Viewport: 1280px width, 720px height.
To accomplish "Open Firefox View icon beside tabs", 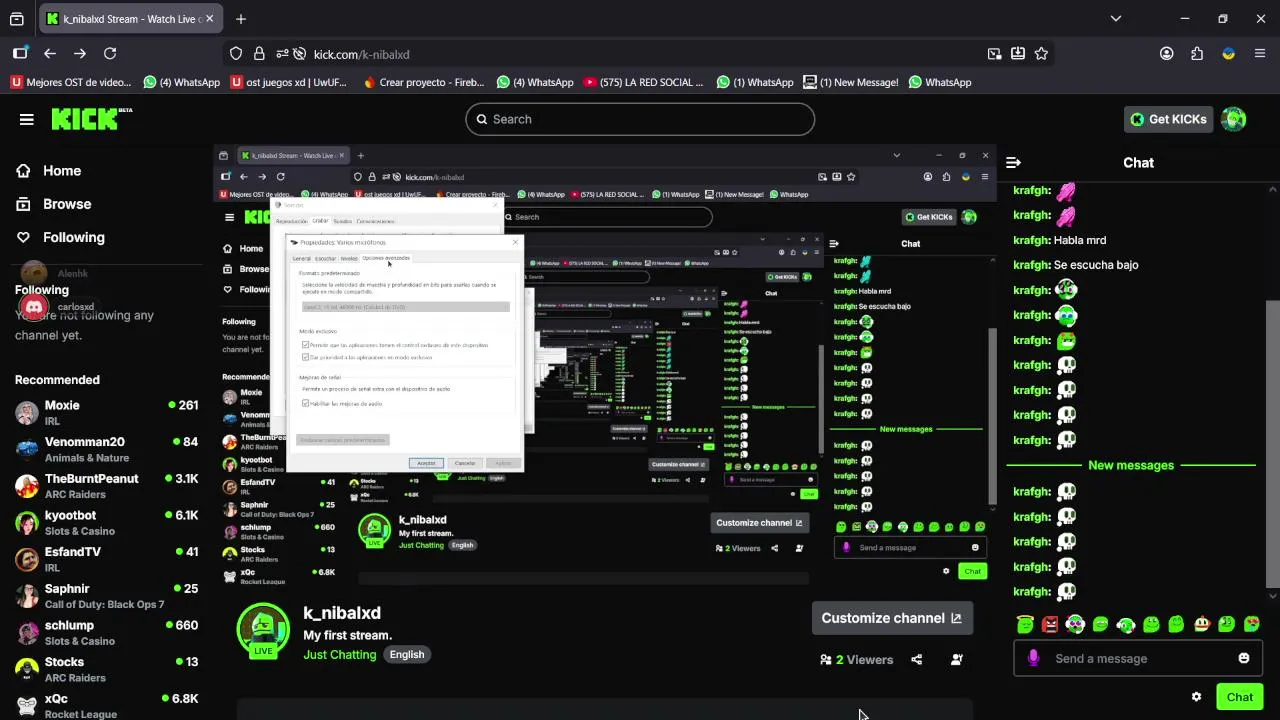I will 17,19.
